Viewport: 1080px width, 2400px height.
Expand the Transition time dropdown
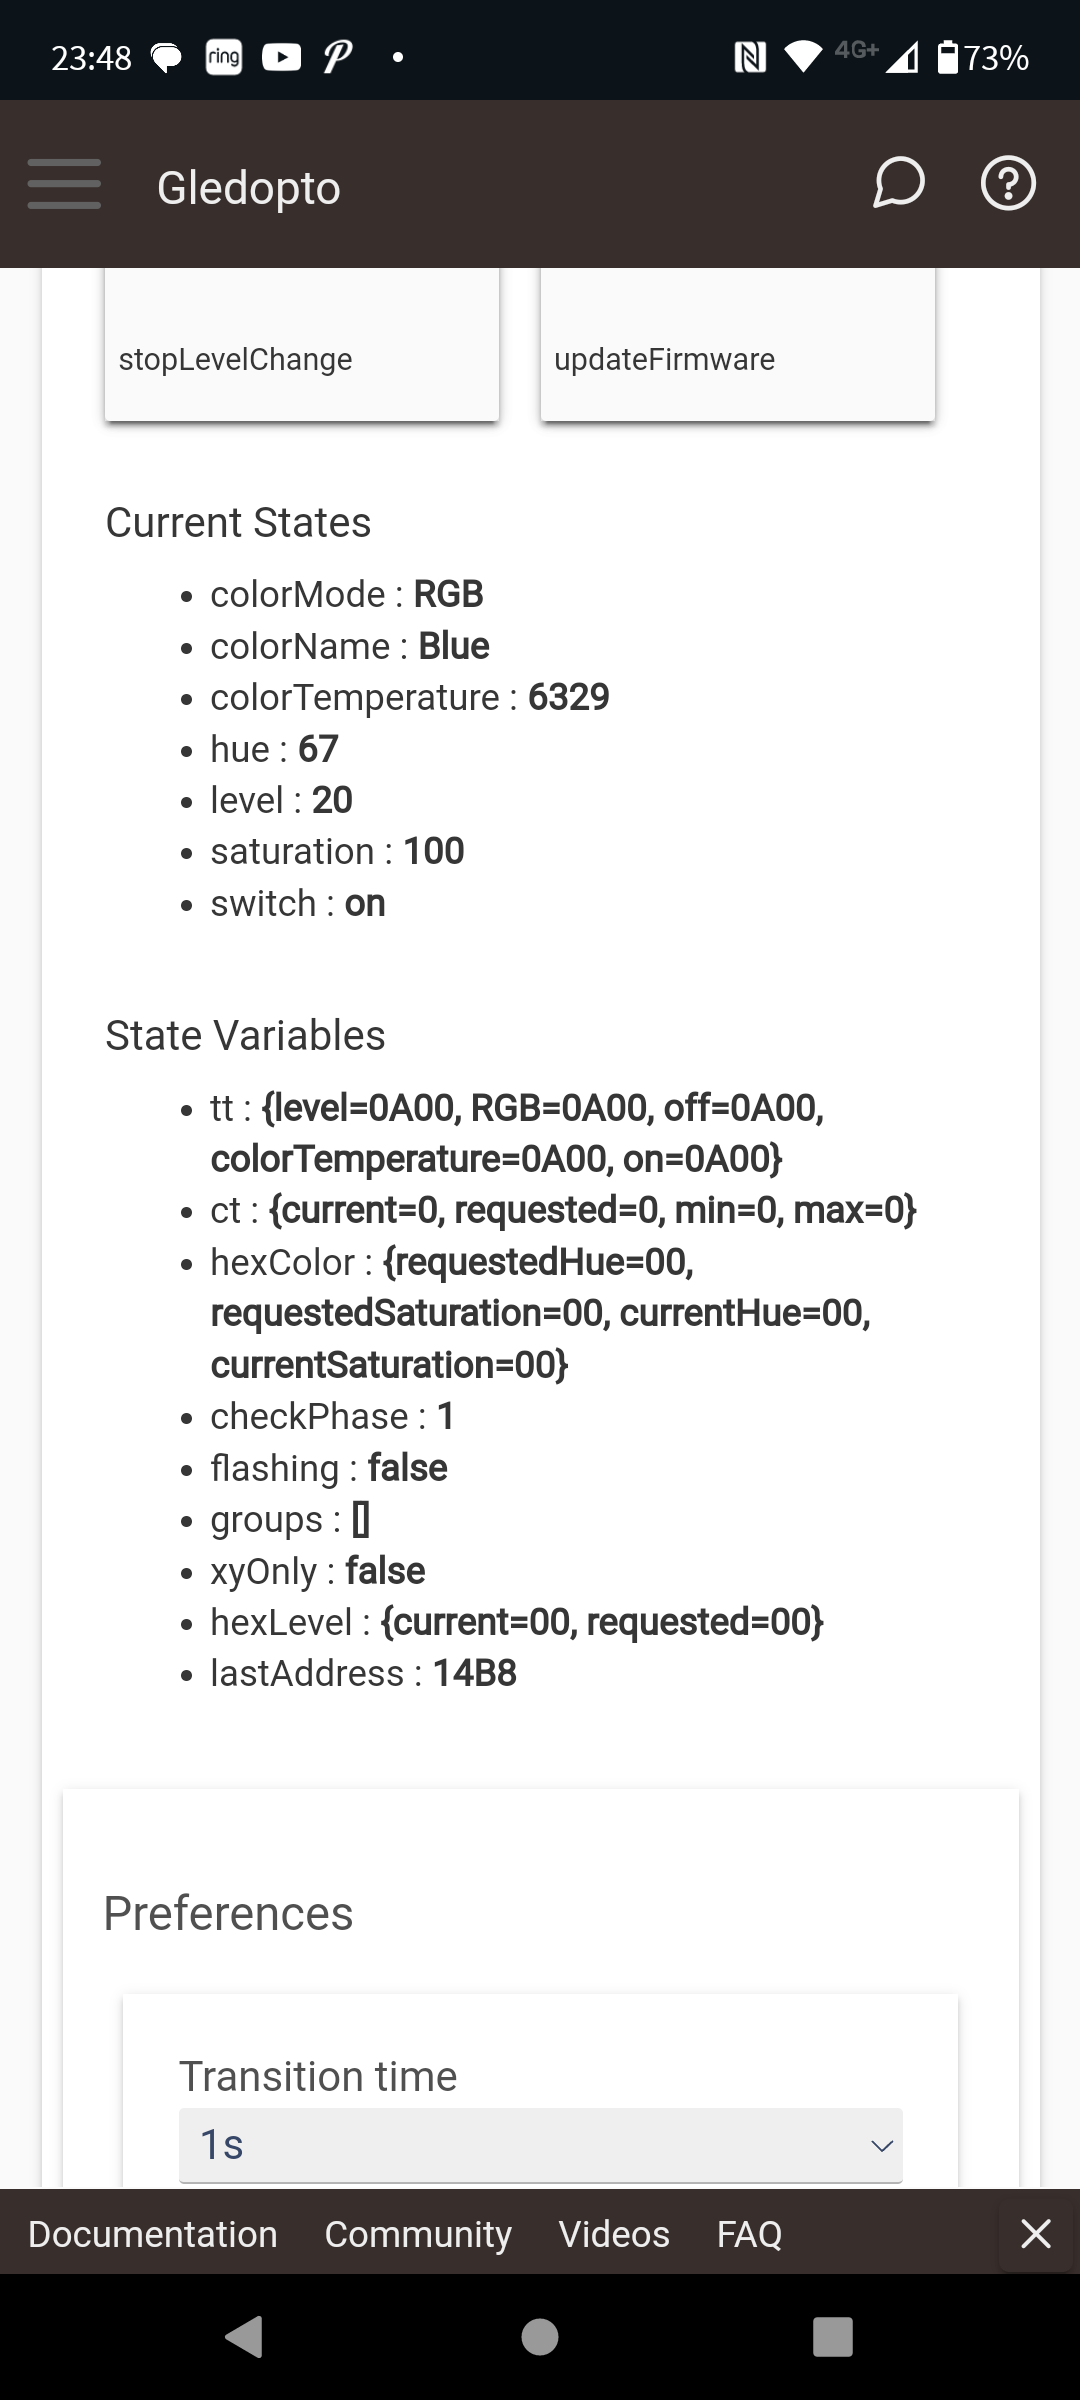[541, 2145]
